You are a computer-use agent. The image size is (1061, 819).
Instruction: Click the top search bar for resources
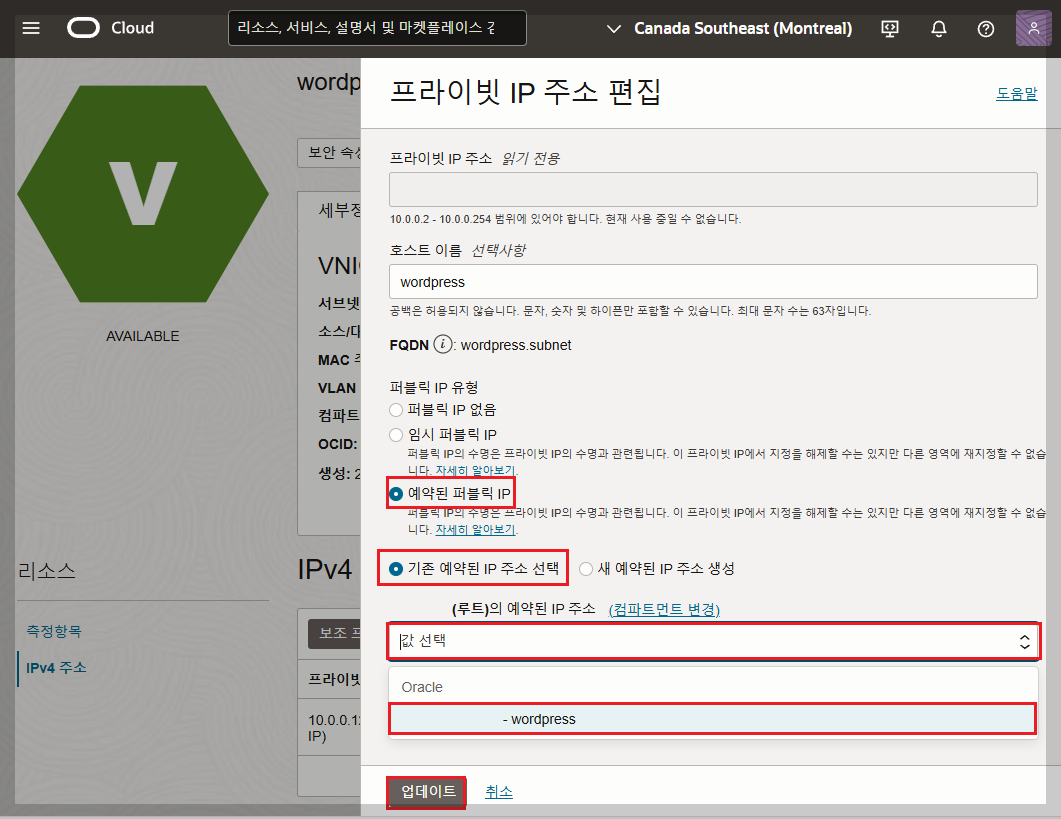(x=377, y=28)
